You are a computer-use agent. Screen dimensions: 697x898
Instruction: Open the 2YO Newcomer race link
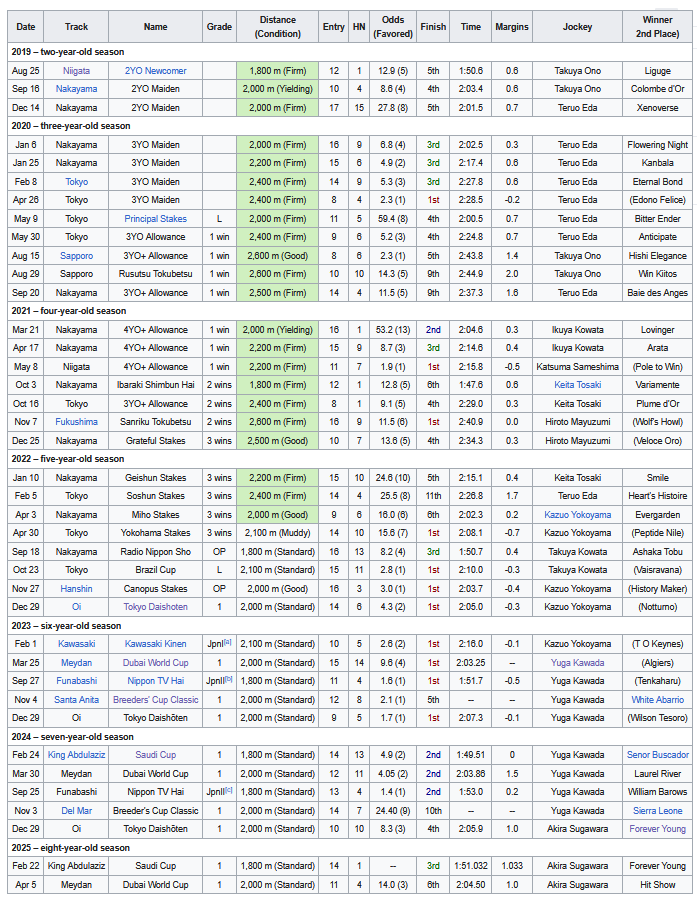(155, 71)
